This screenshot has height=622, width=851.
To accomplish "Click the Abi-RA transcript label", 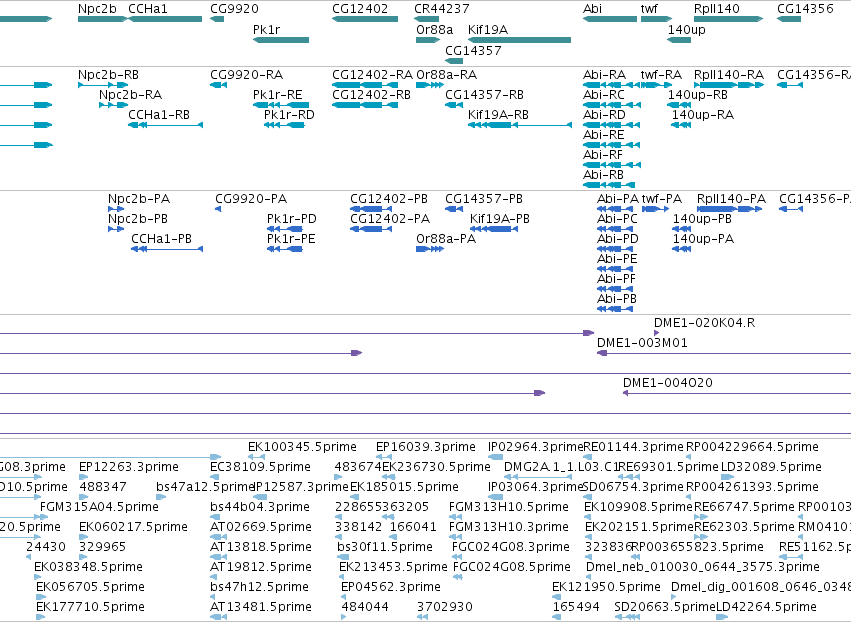I will [x=604, y=74].
